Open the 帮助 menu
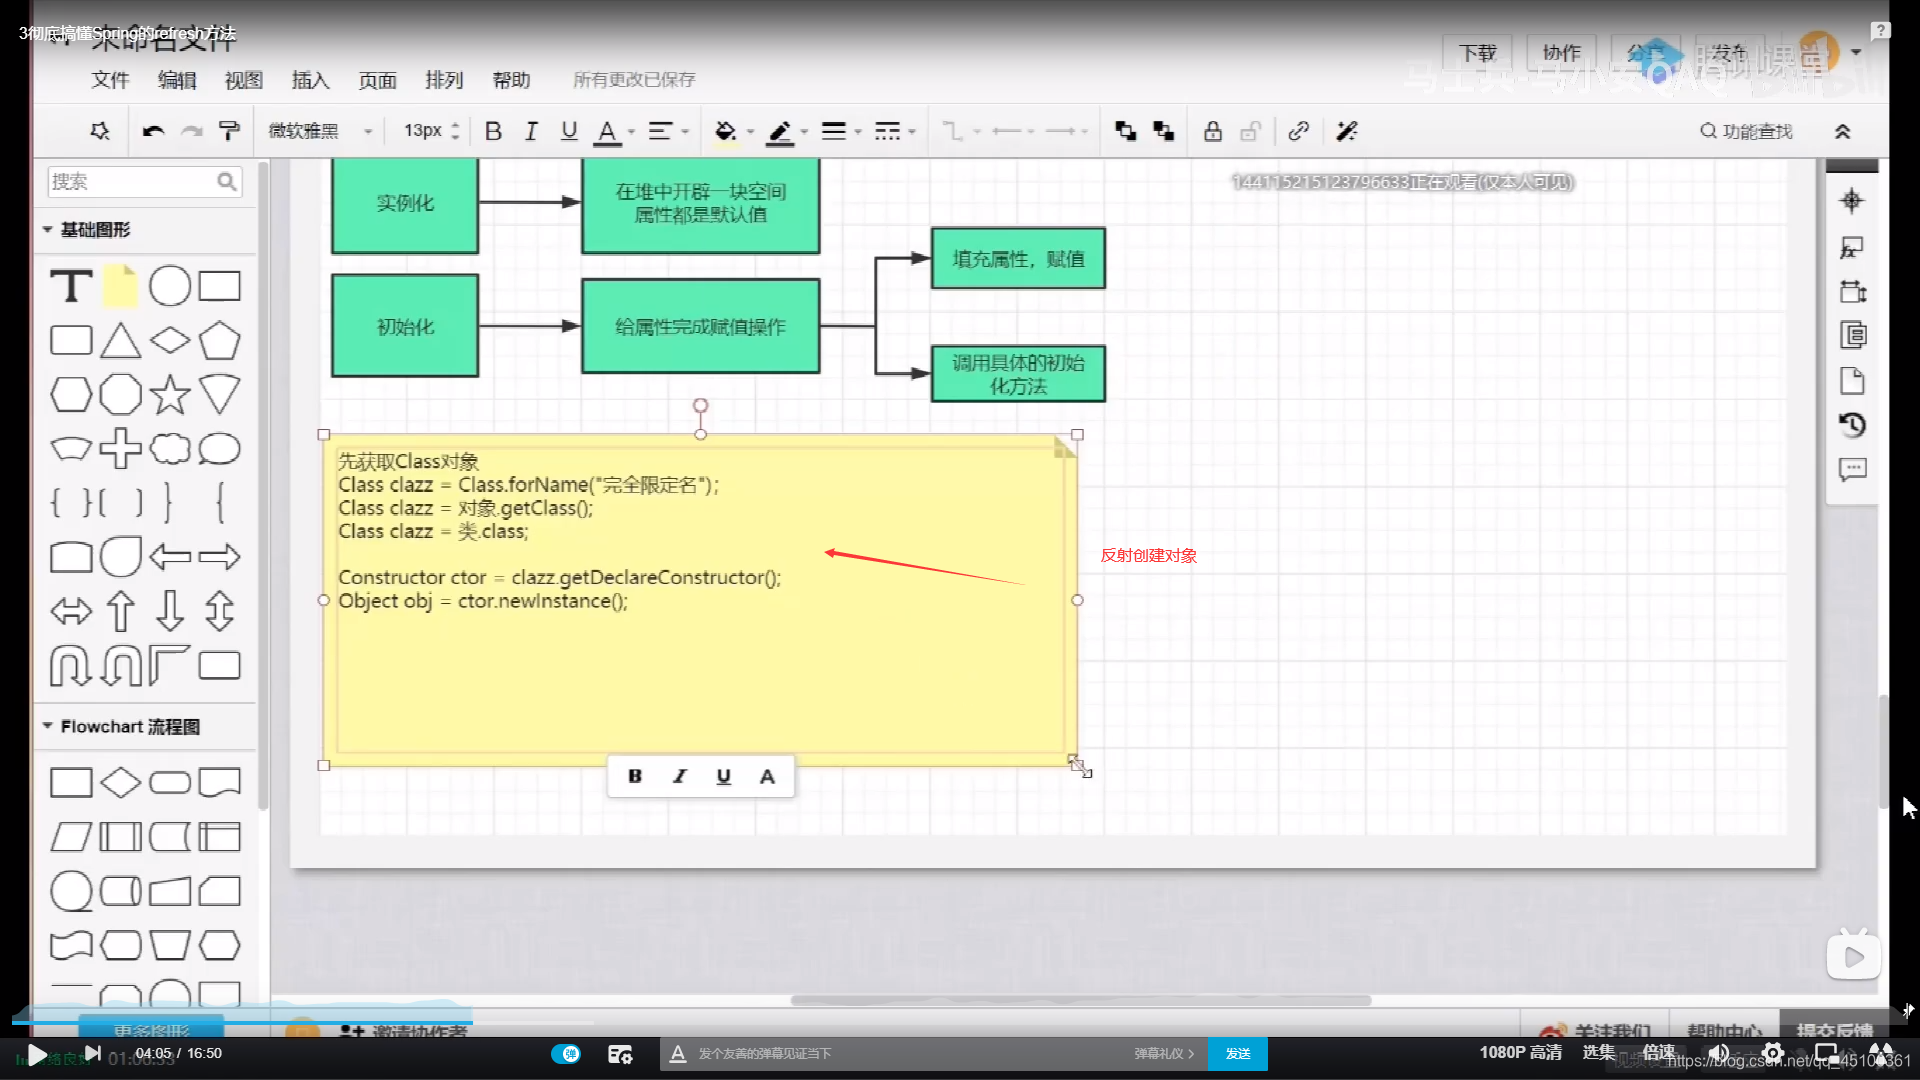Viewport: 1920px width, 1080px height. (511, 80)
